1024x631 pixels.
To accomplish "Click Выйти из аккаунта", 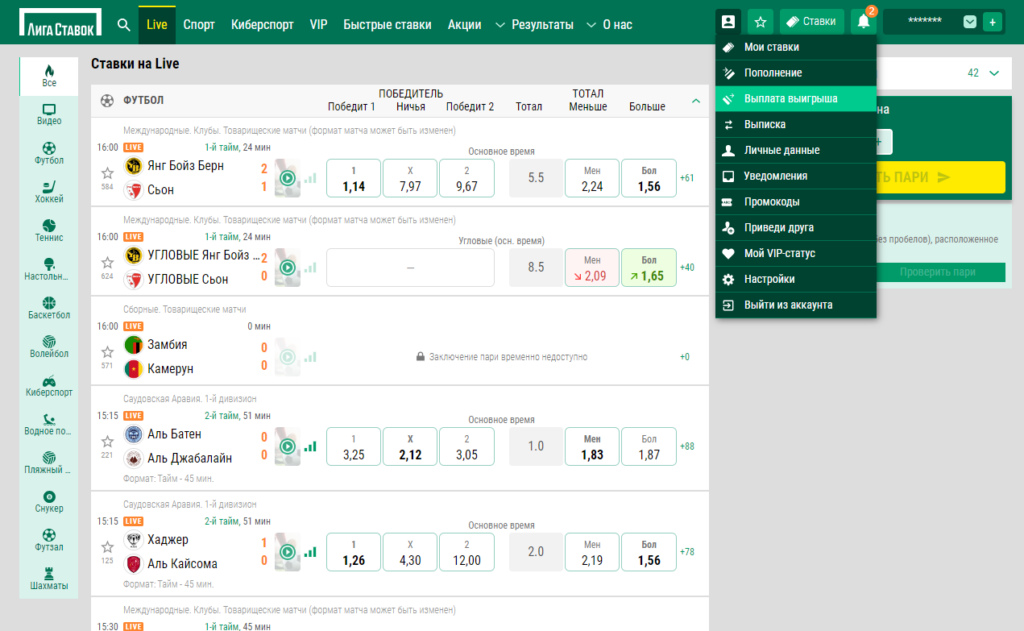I will 795,305.
